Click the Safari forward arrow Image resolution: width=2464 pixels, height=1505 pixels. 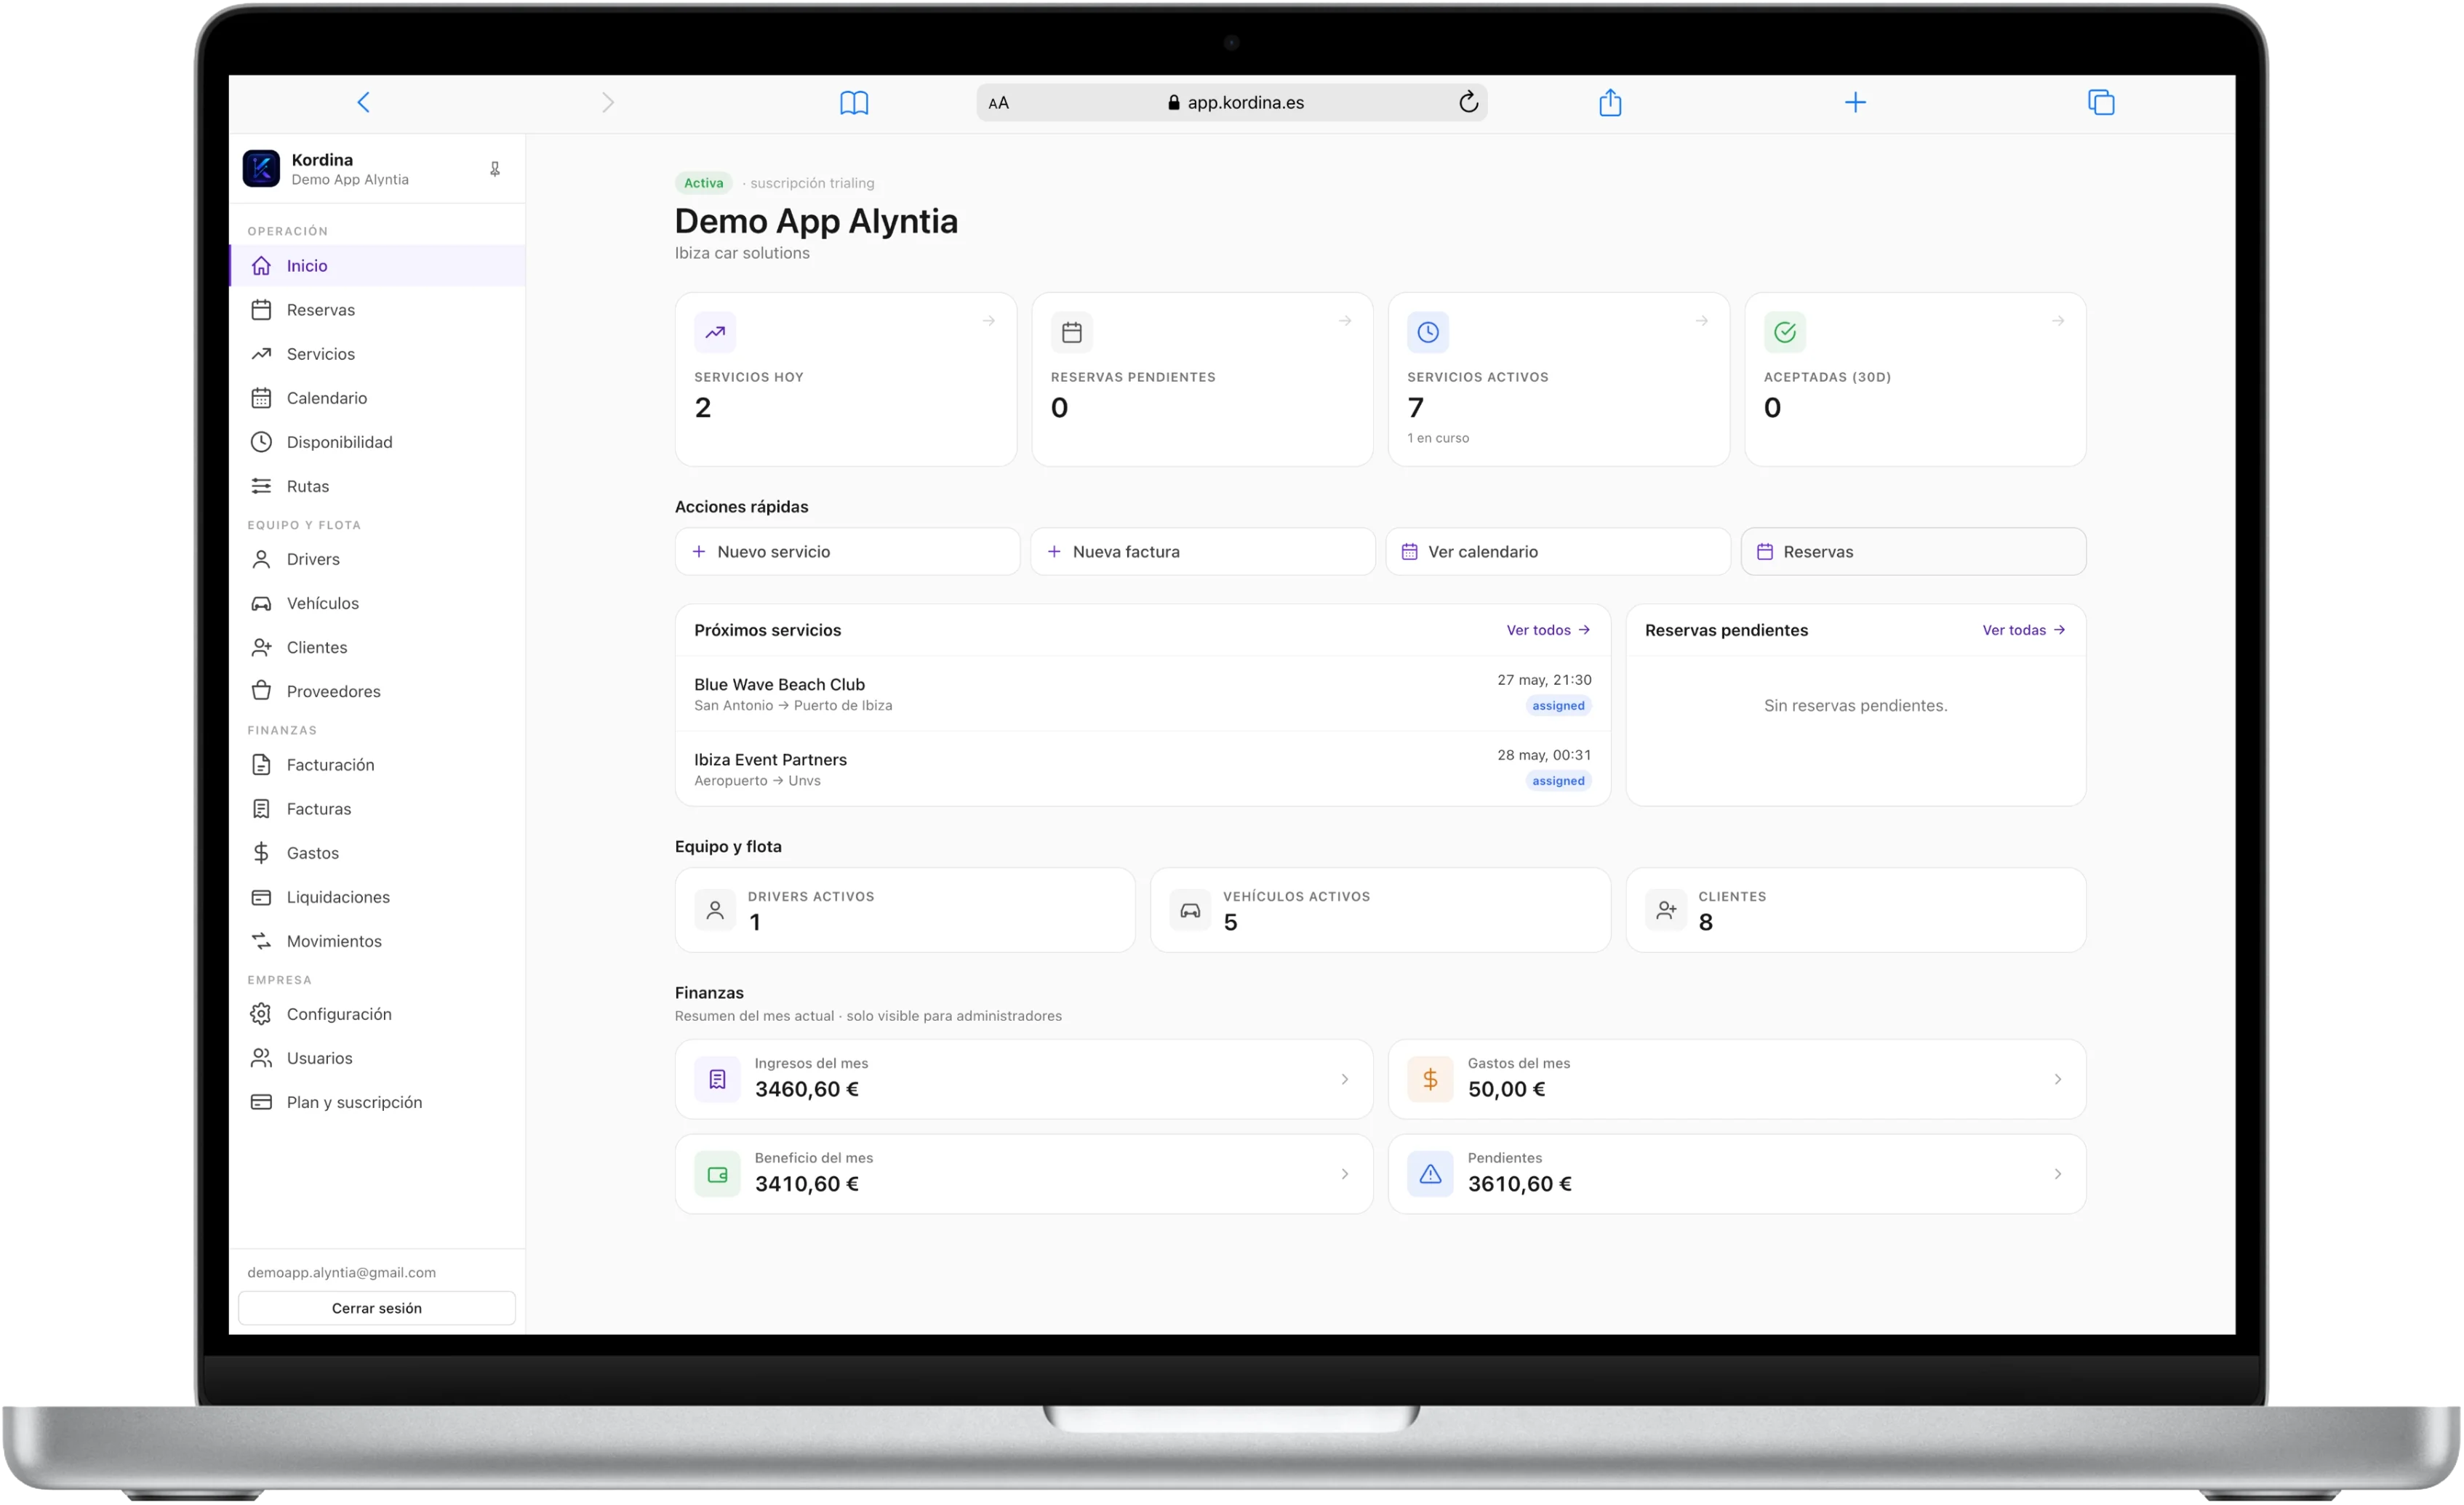pos(608,102)
